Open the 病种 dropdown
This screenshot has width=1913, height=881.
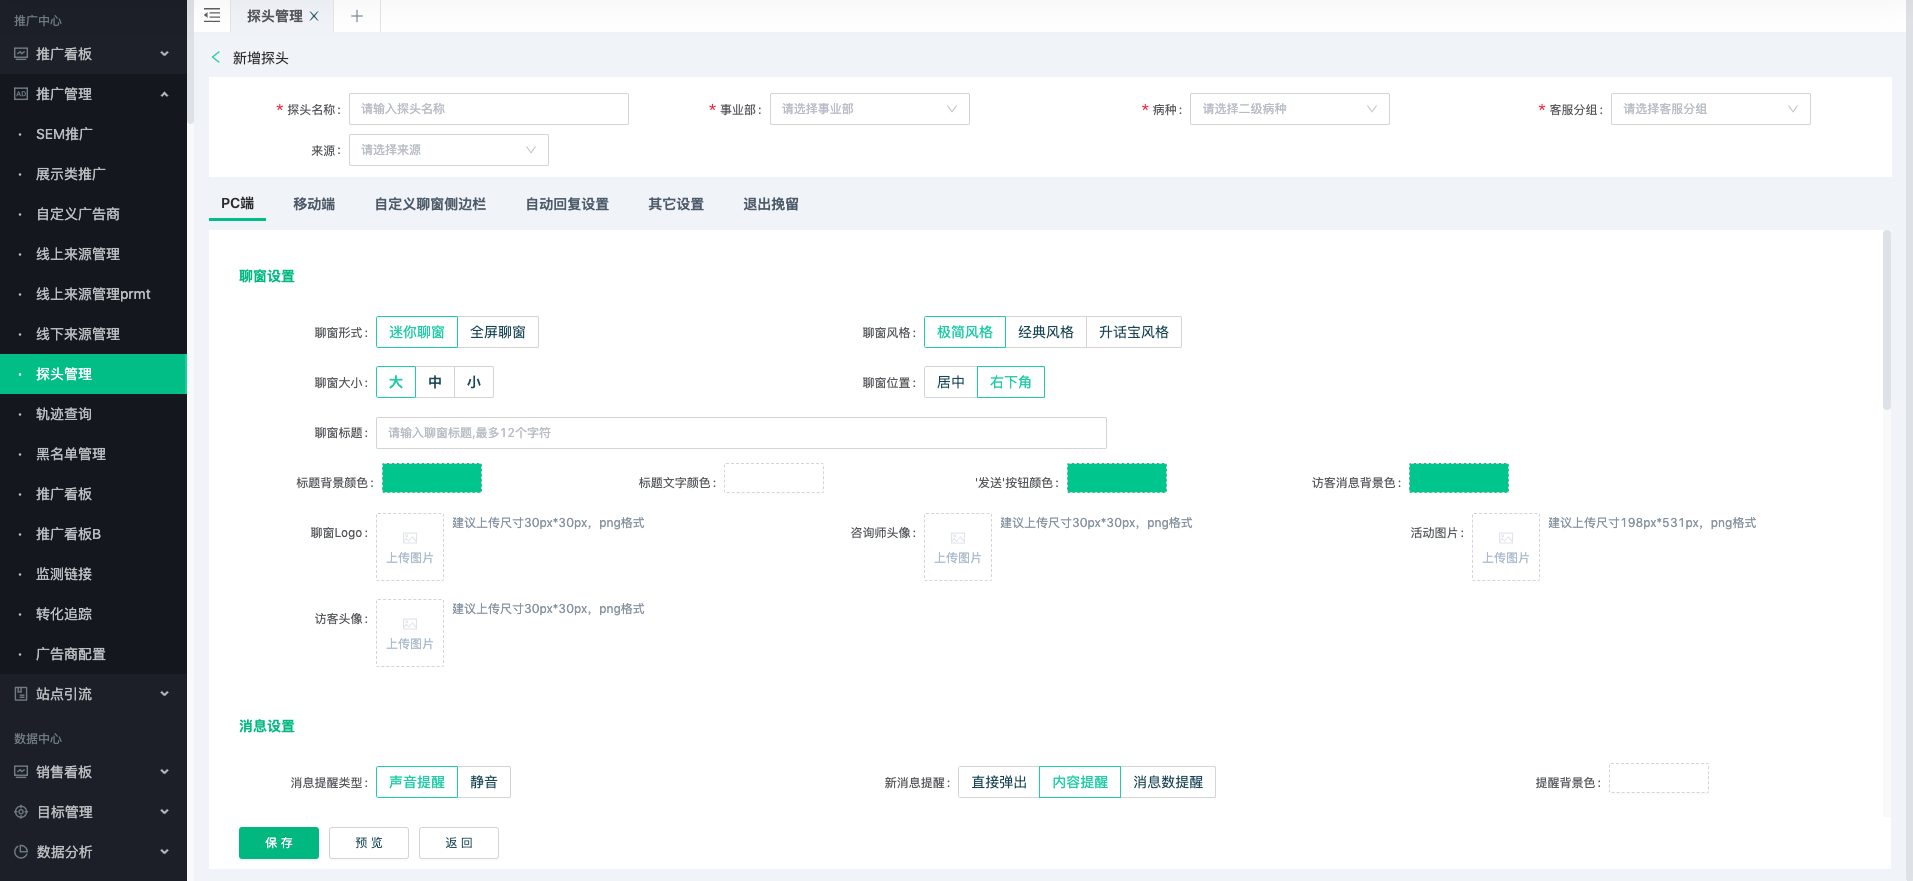tap(1290, 109)
